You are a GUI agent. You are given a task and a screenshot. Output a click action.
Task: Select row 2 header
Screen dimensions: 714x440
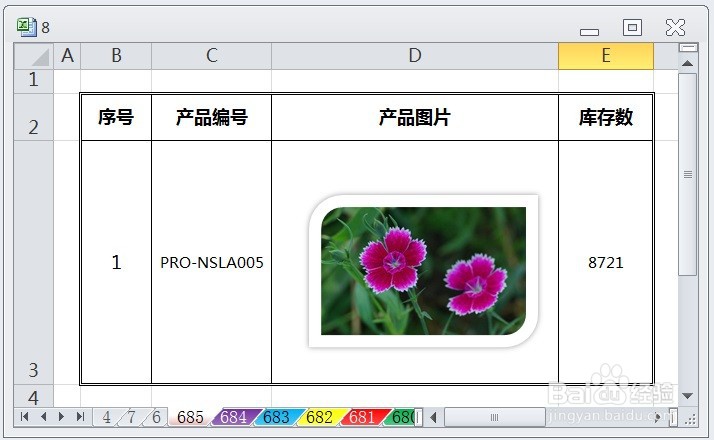click(x=34, y=117)
